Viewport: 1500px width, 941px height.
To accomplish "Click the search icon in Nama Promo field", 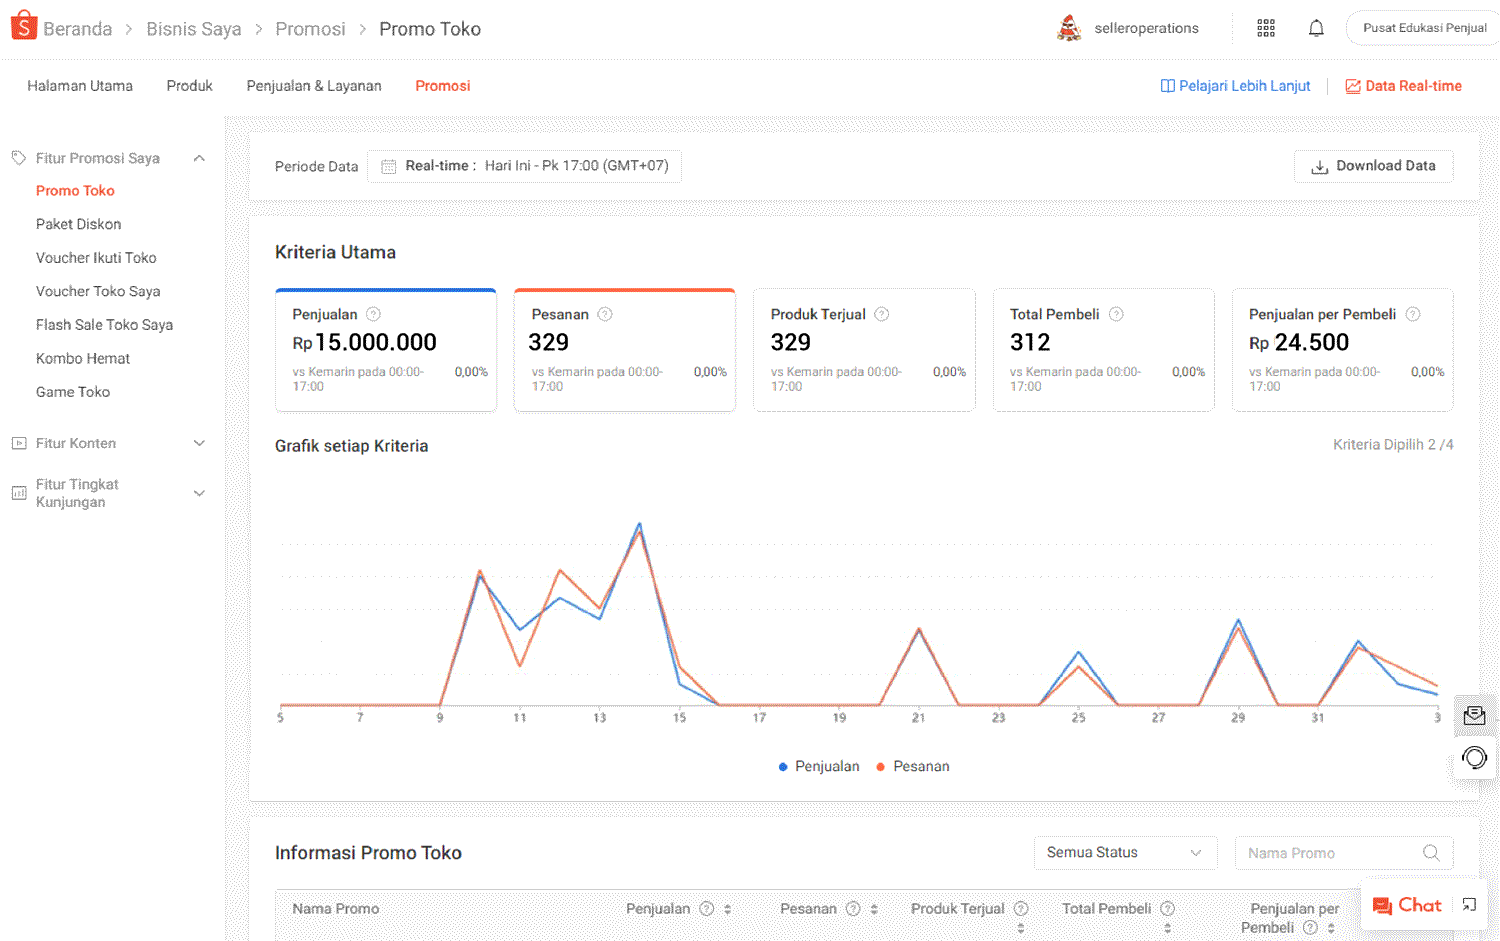I will (x=1431, y=853).
